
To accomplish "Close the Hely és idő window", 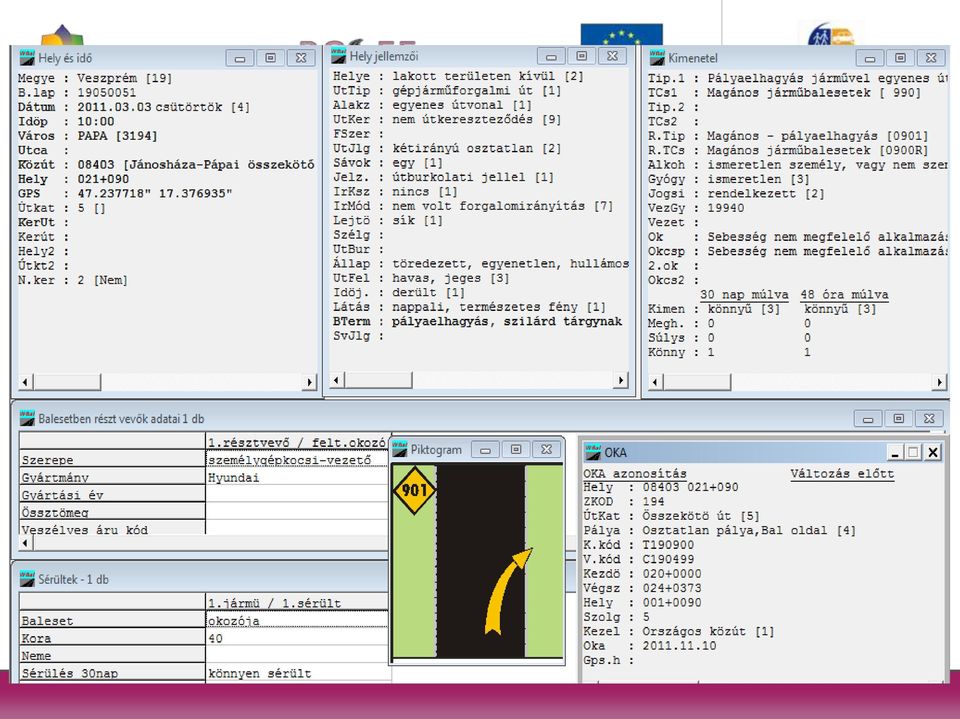I will click(x=301, y=58).
